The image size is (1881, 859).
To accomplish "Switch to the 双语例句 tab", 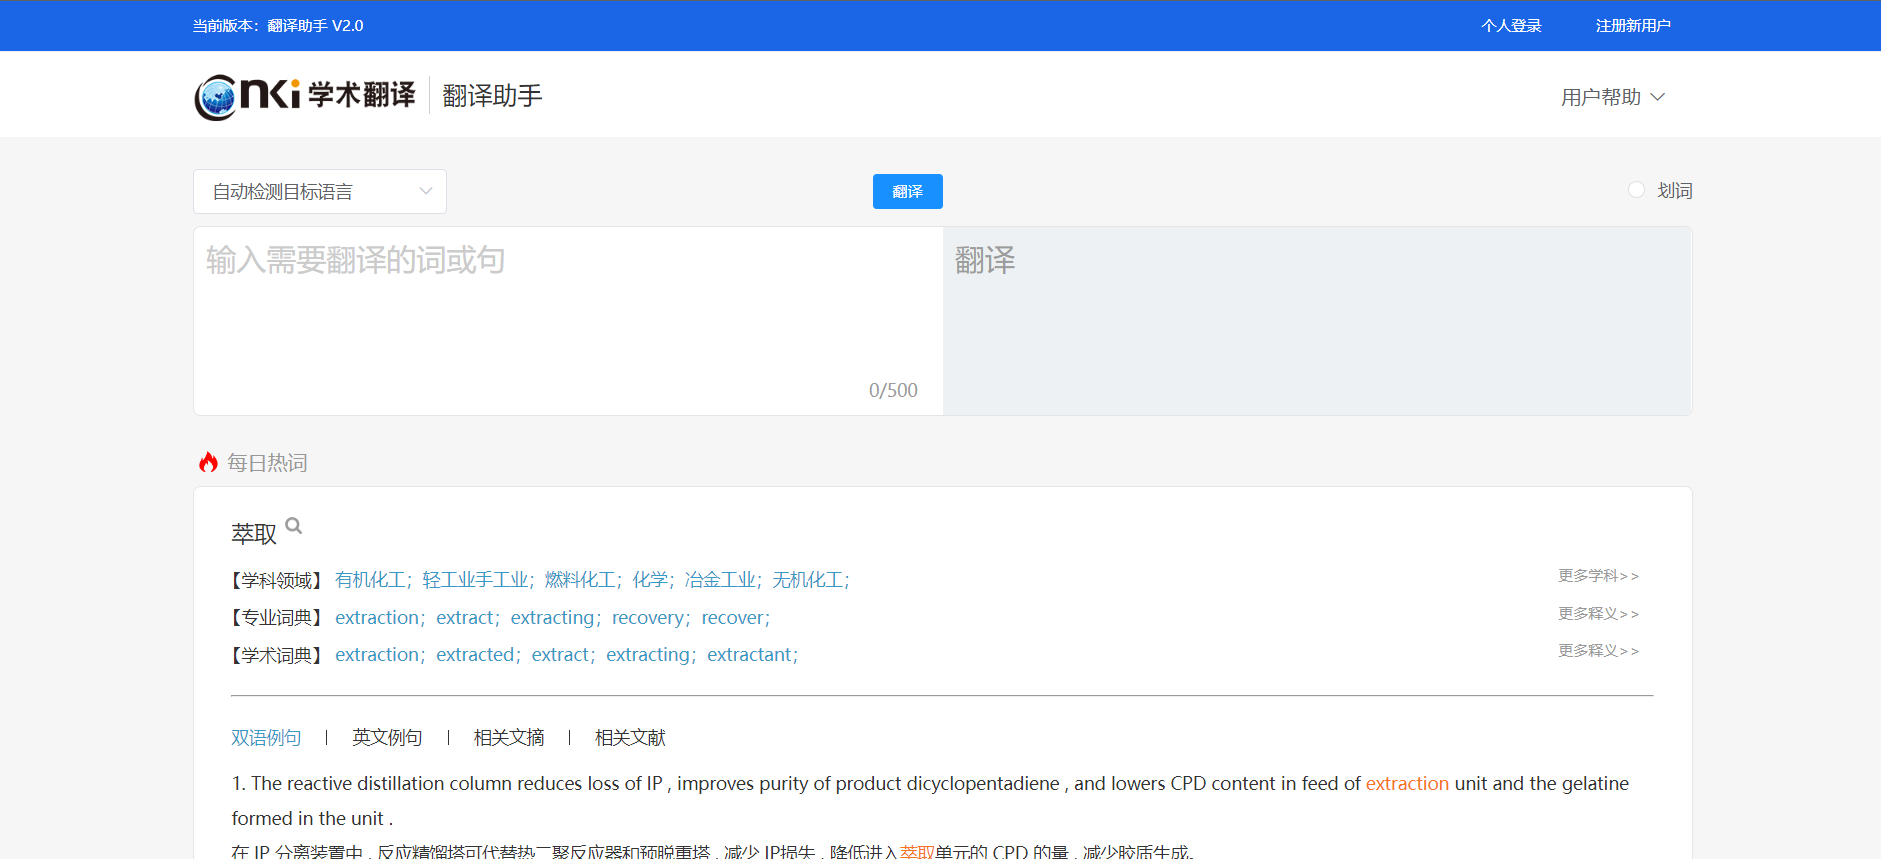I will coord(266,738).
